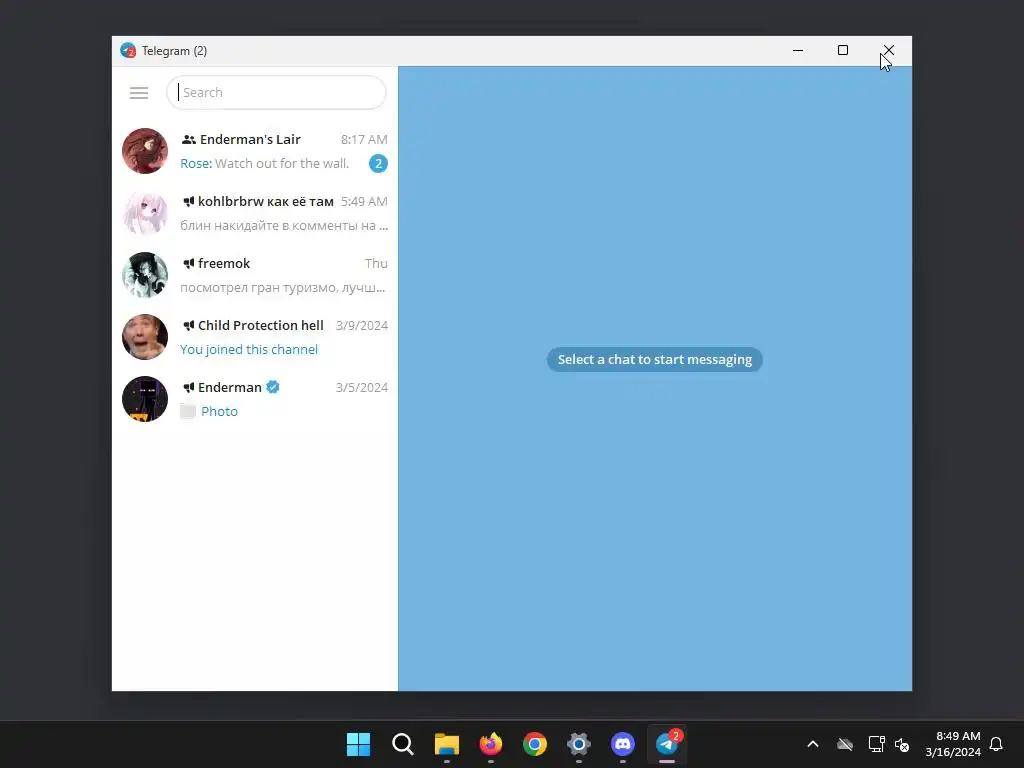Click the unread badge showing 2
1024x768 pixels.
click(x=378, y=163)
